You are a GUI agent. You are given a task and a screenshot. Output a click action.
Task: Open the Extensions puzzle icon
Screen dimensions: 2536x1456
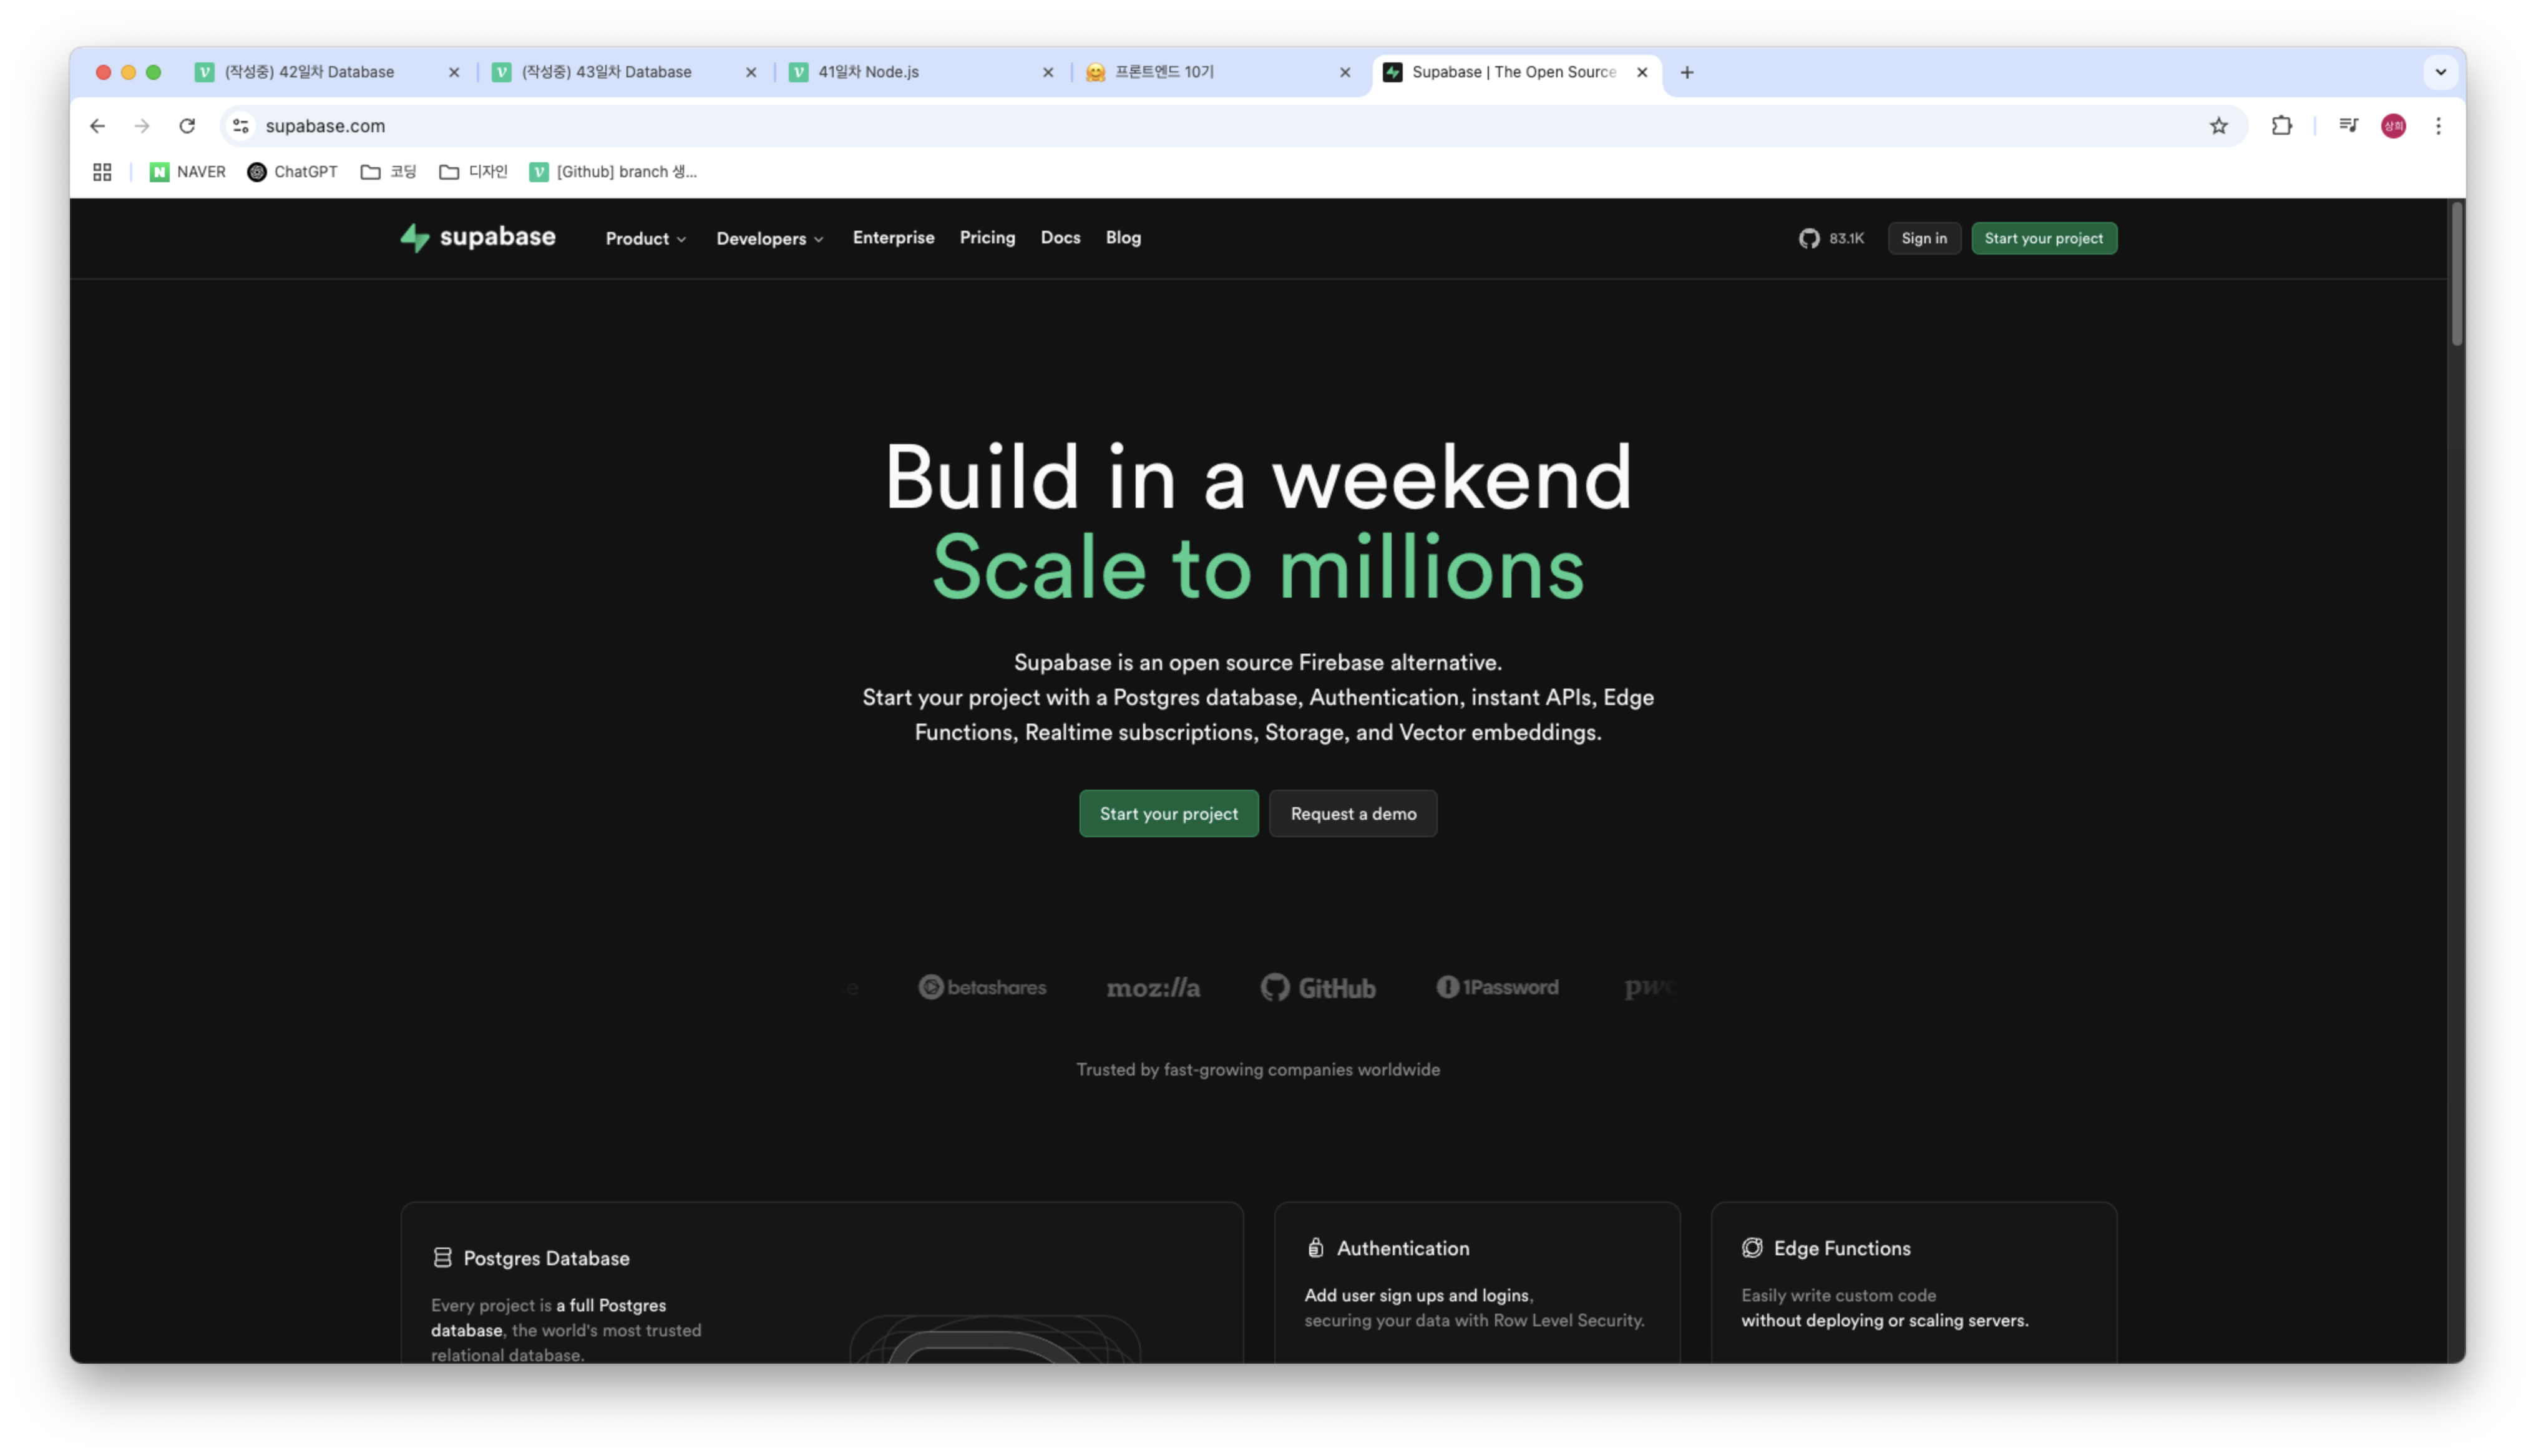point(2281,126)
